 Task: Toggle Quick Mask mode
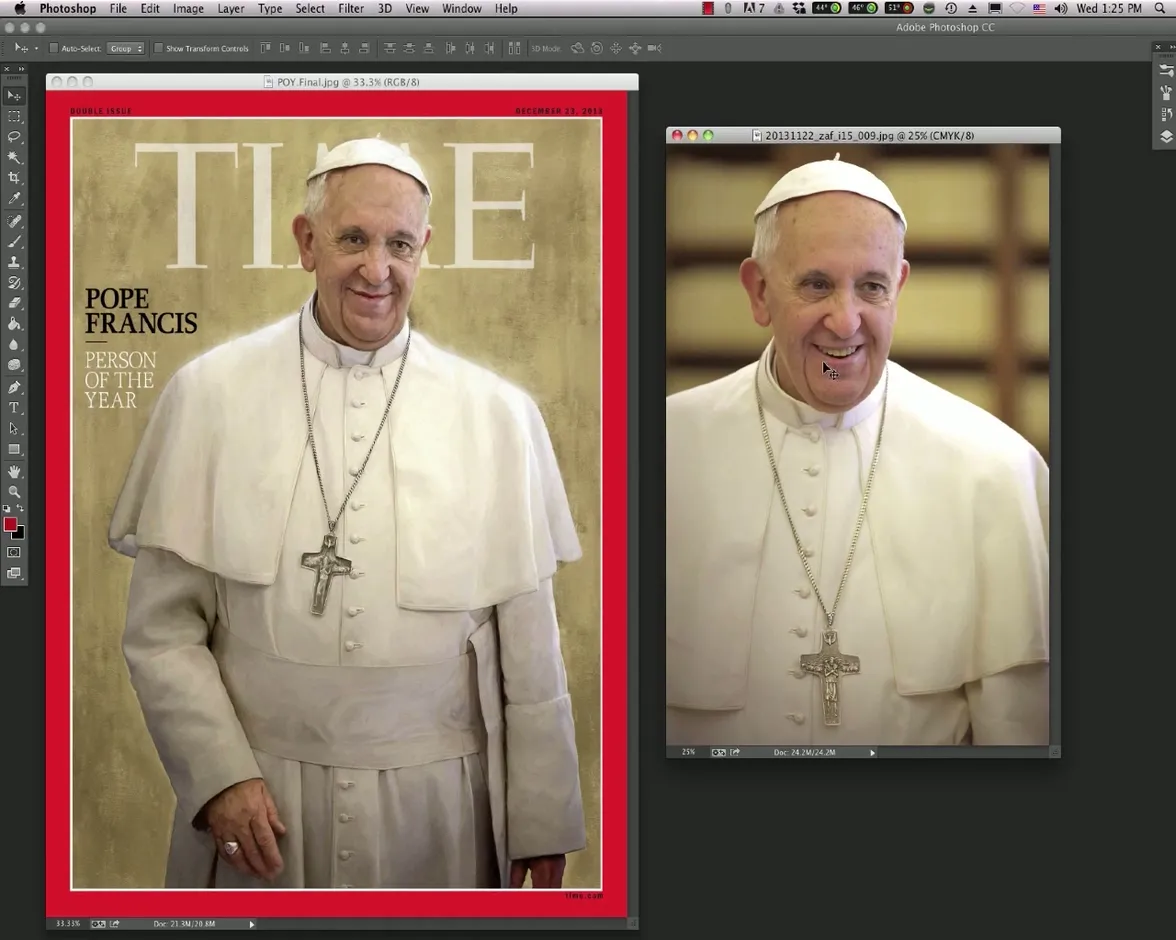tap(14, 552)
